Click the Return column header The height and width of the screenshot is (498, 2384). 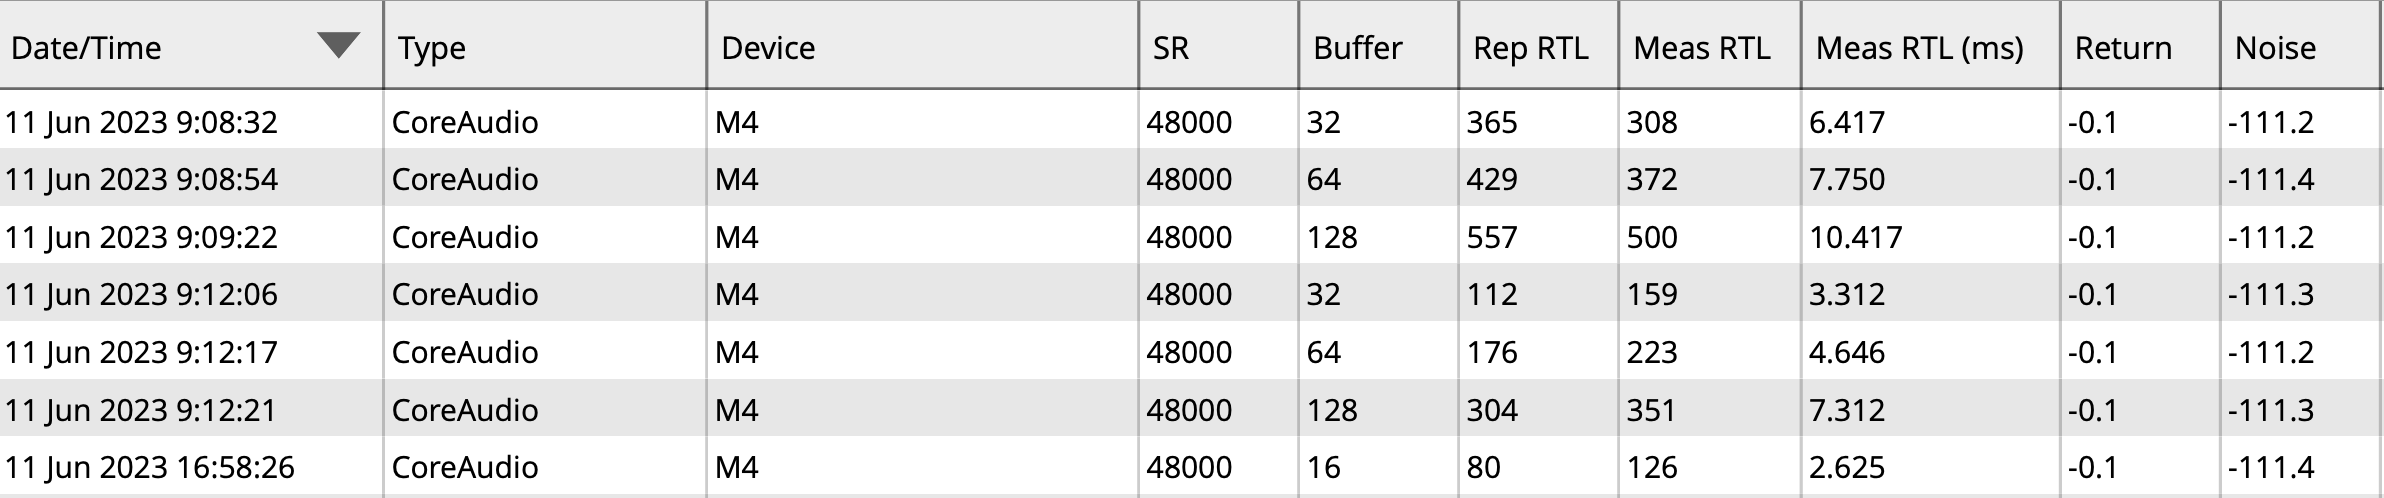[x=2123, y=48]
